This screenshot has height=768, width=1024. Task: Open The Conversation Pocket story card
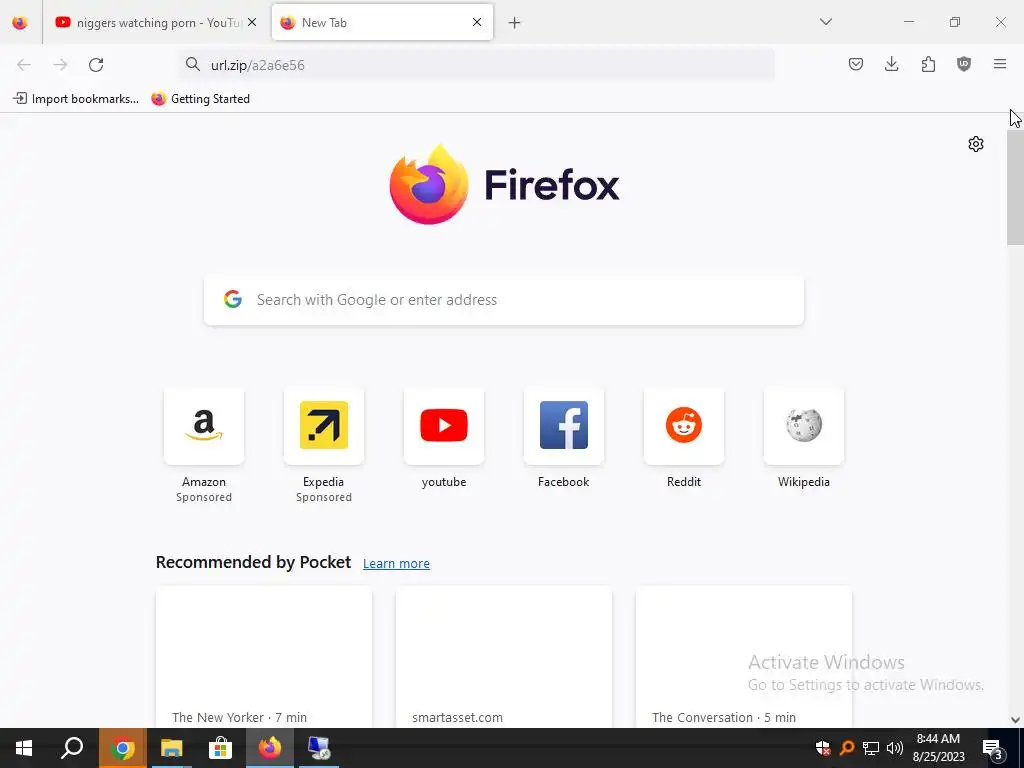[743, 657]
